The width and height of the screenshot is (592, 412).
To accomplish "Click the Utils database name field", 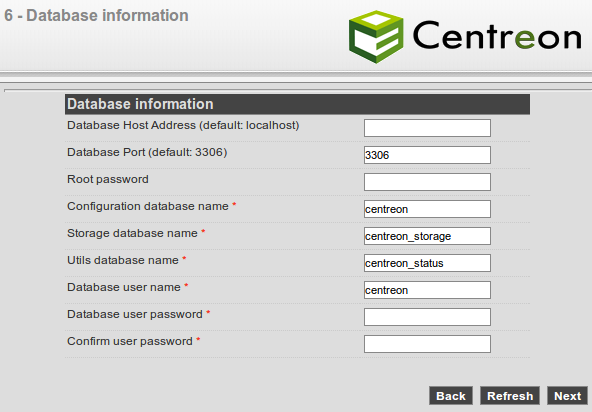I will (427, 263).
